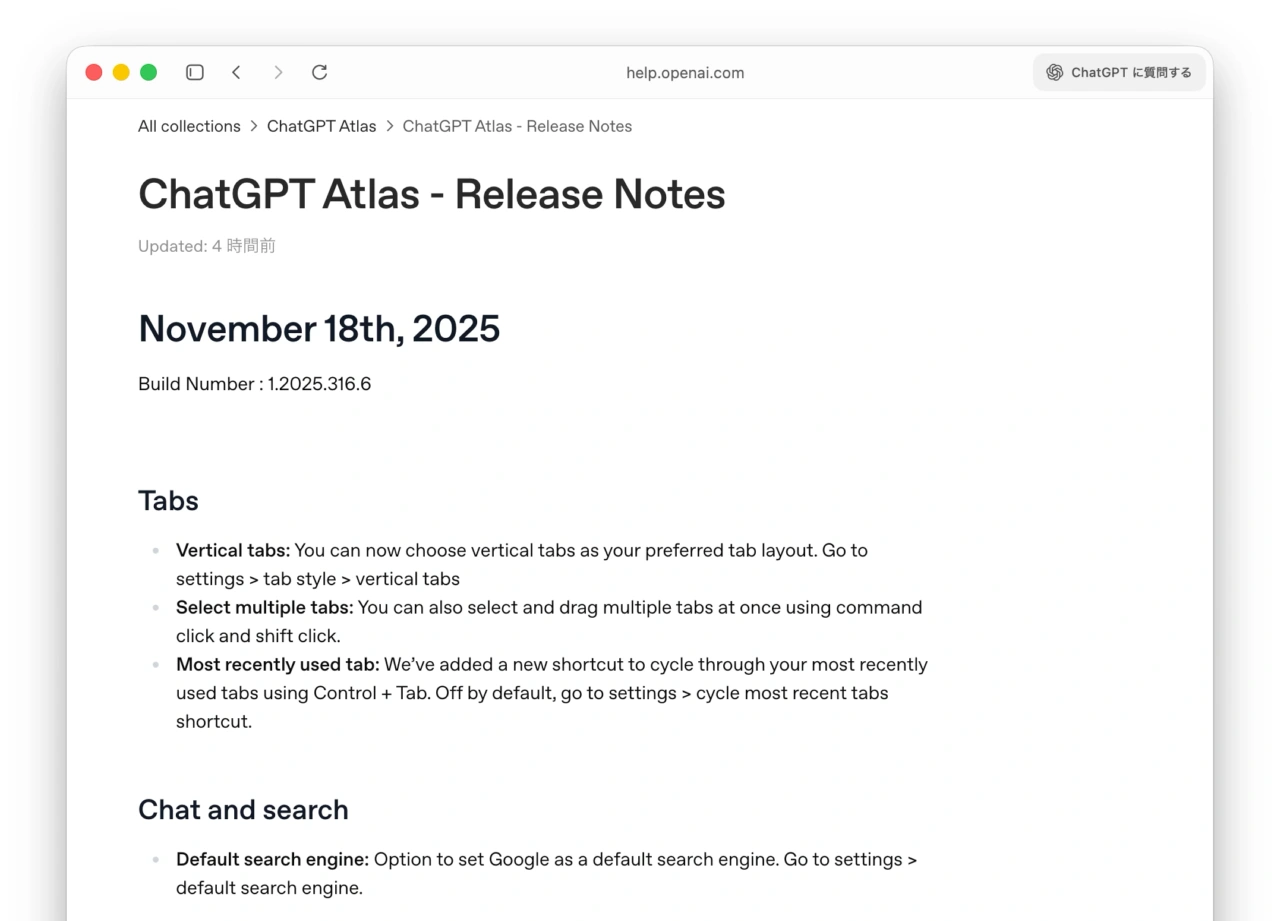
Task: Click the Tabs section heading
Action: point(168,500)
